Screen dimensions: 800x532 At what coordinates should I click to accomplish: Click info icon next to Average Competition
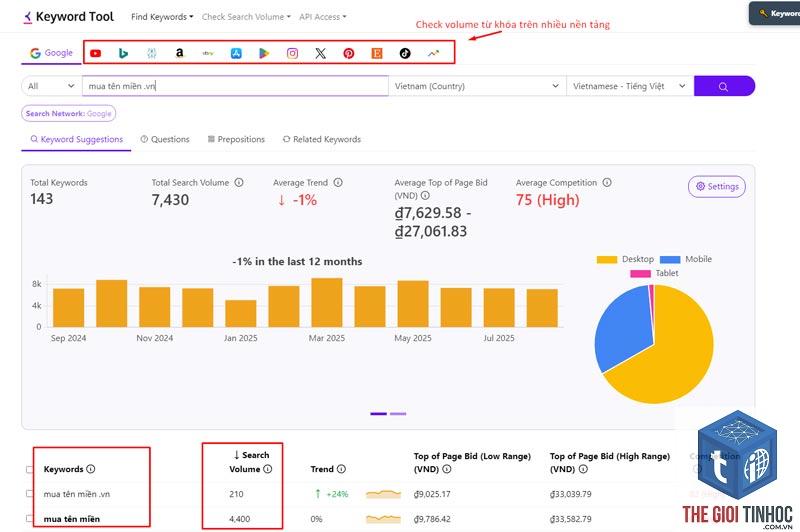coord(607,183)
